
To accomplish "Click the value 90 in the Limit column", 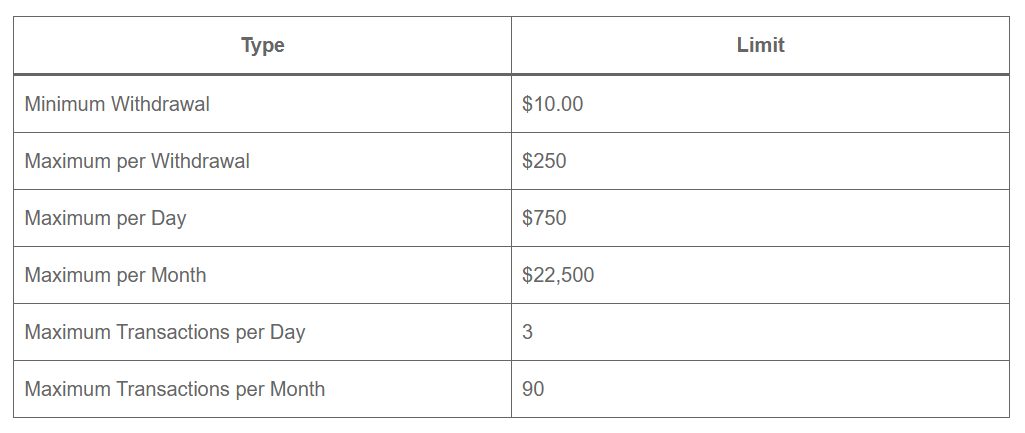I will 533,389.
